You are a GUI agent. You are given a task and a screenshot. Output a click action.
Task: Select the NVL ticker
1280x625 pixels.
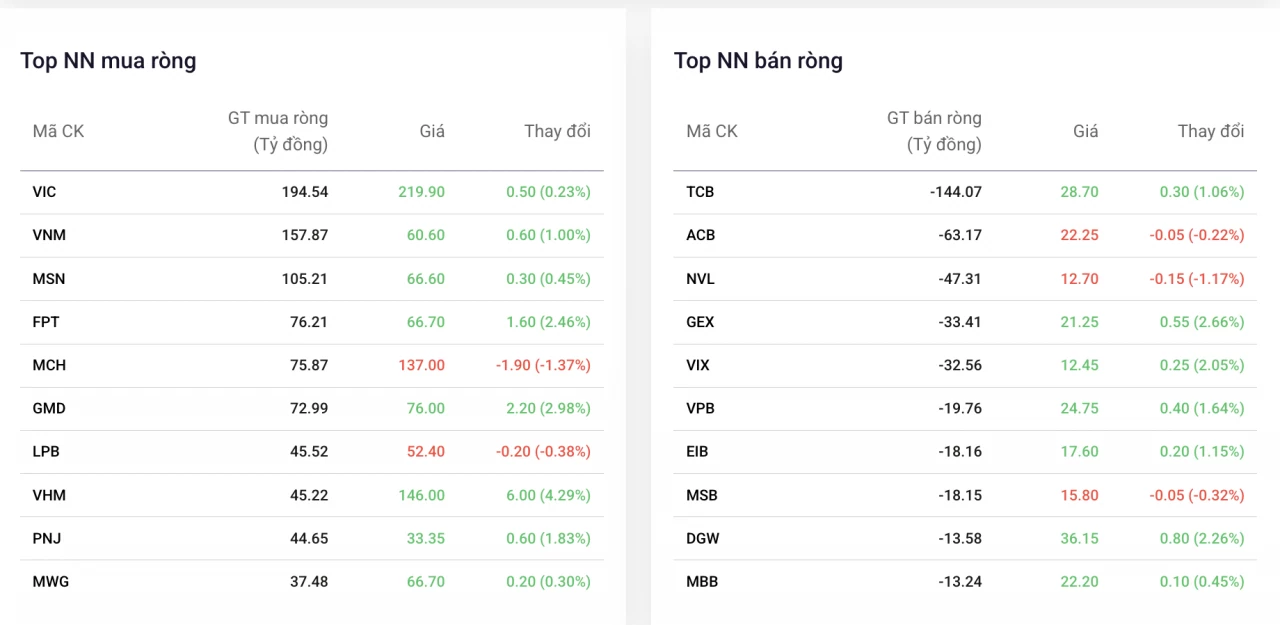tap(701, 279)
